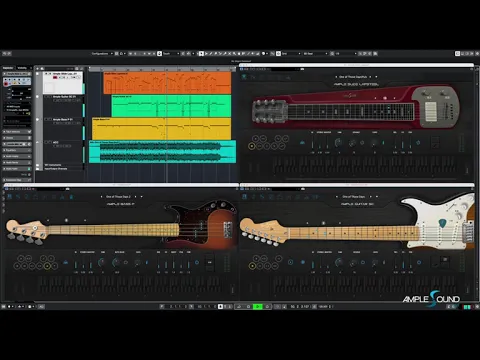Open the Grid snap type dropdown
The image size is (480, 360).
click(x=291, y=53)
